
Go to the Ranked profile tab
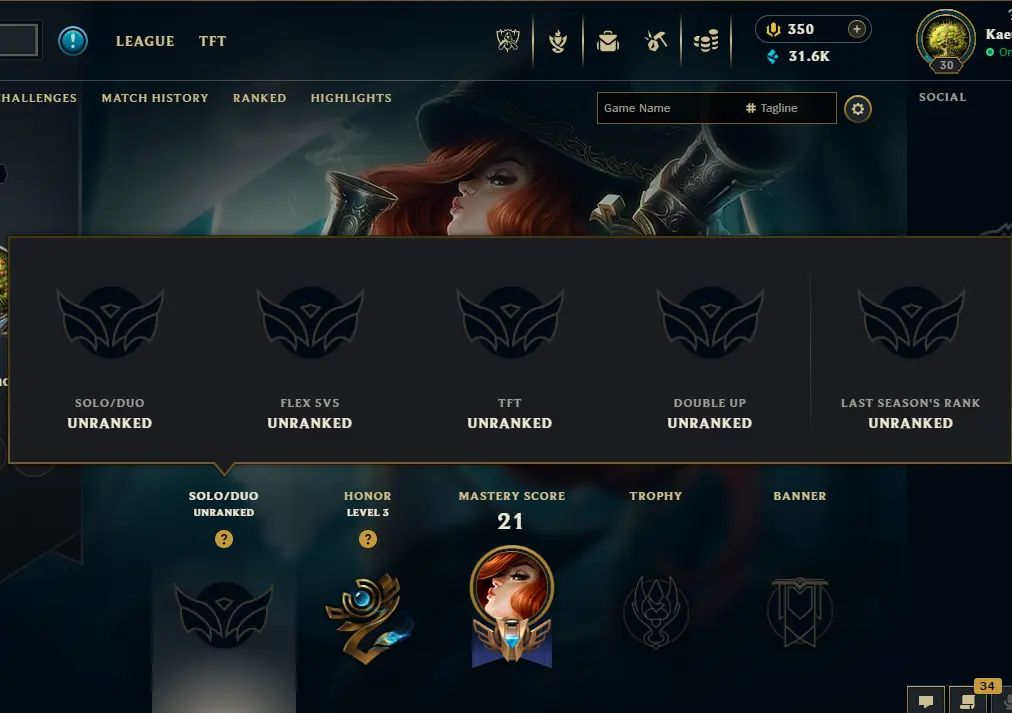coord(259,98)
